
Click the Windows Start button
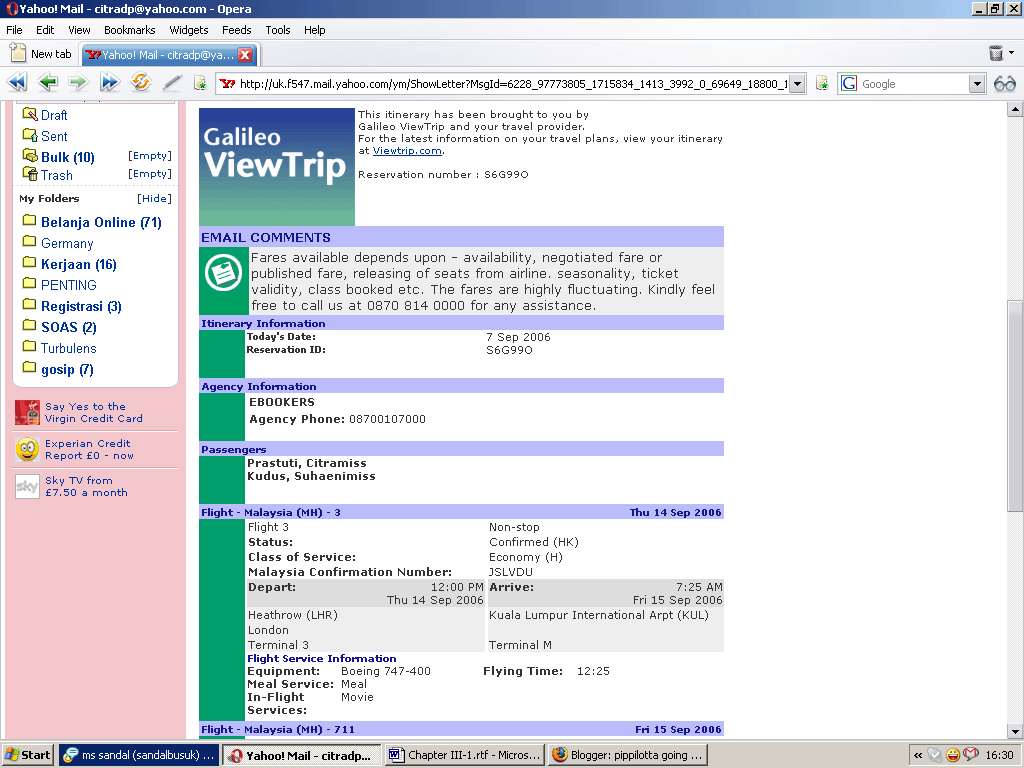[x=28, y=755]
